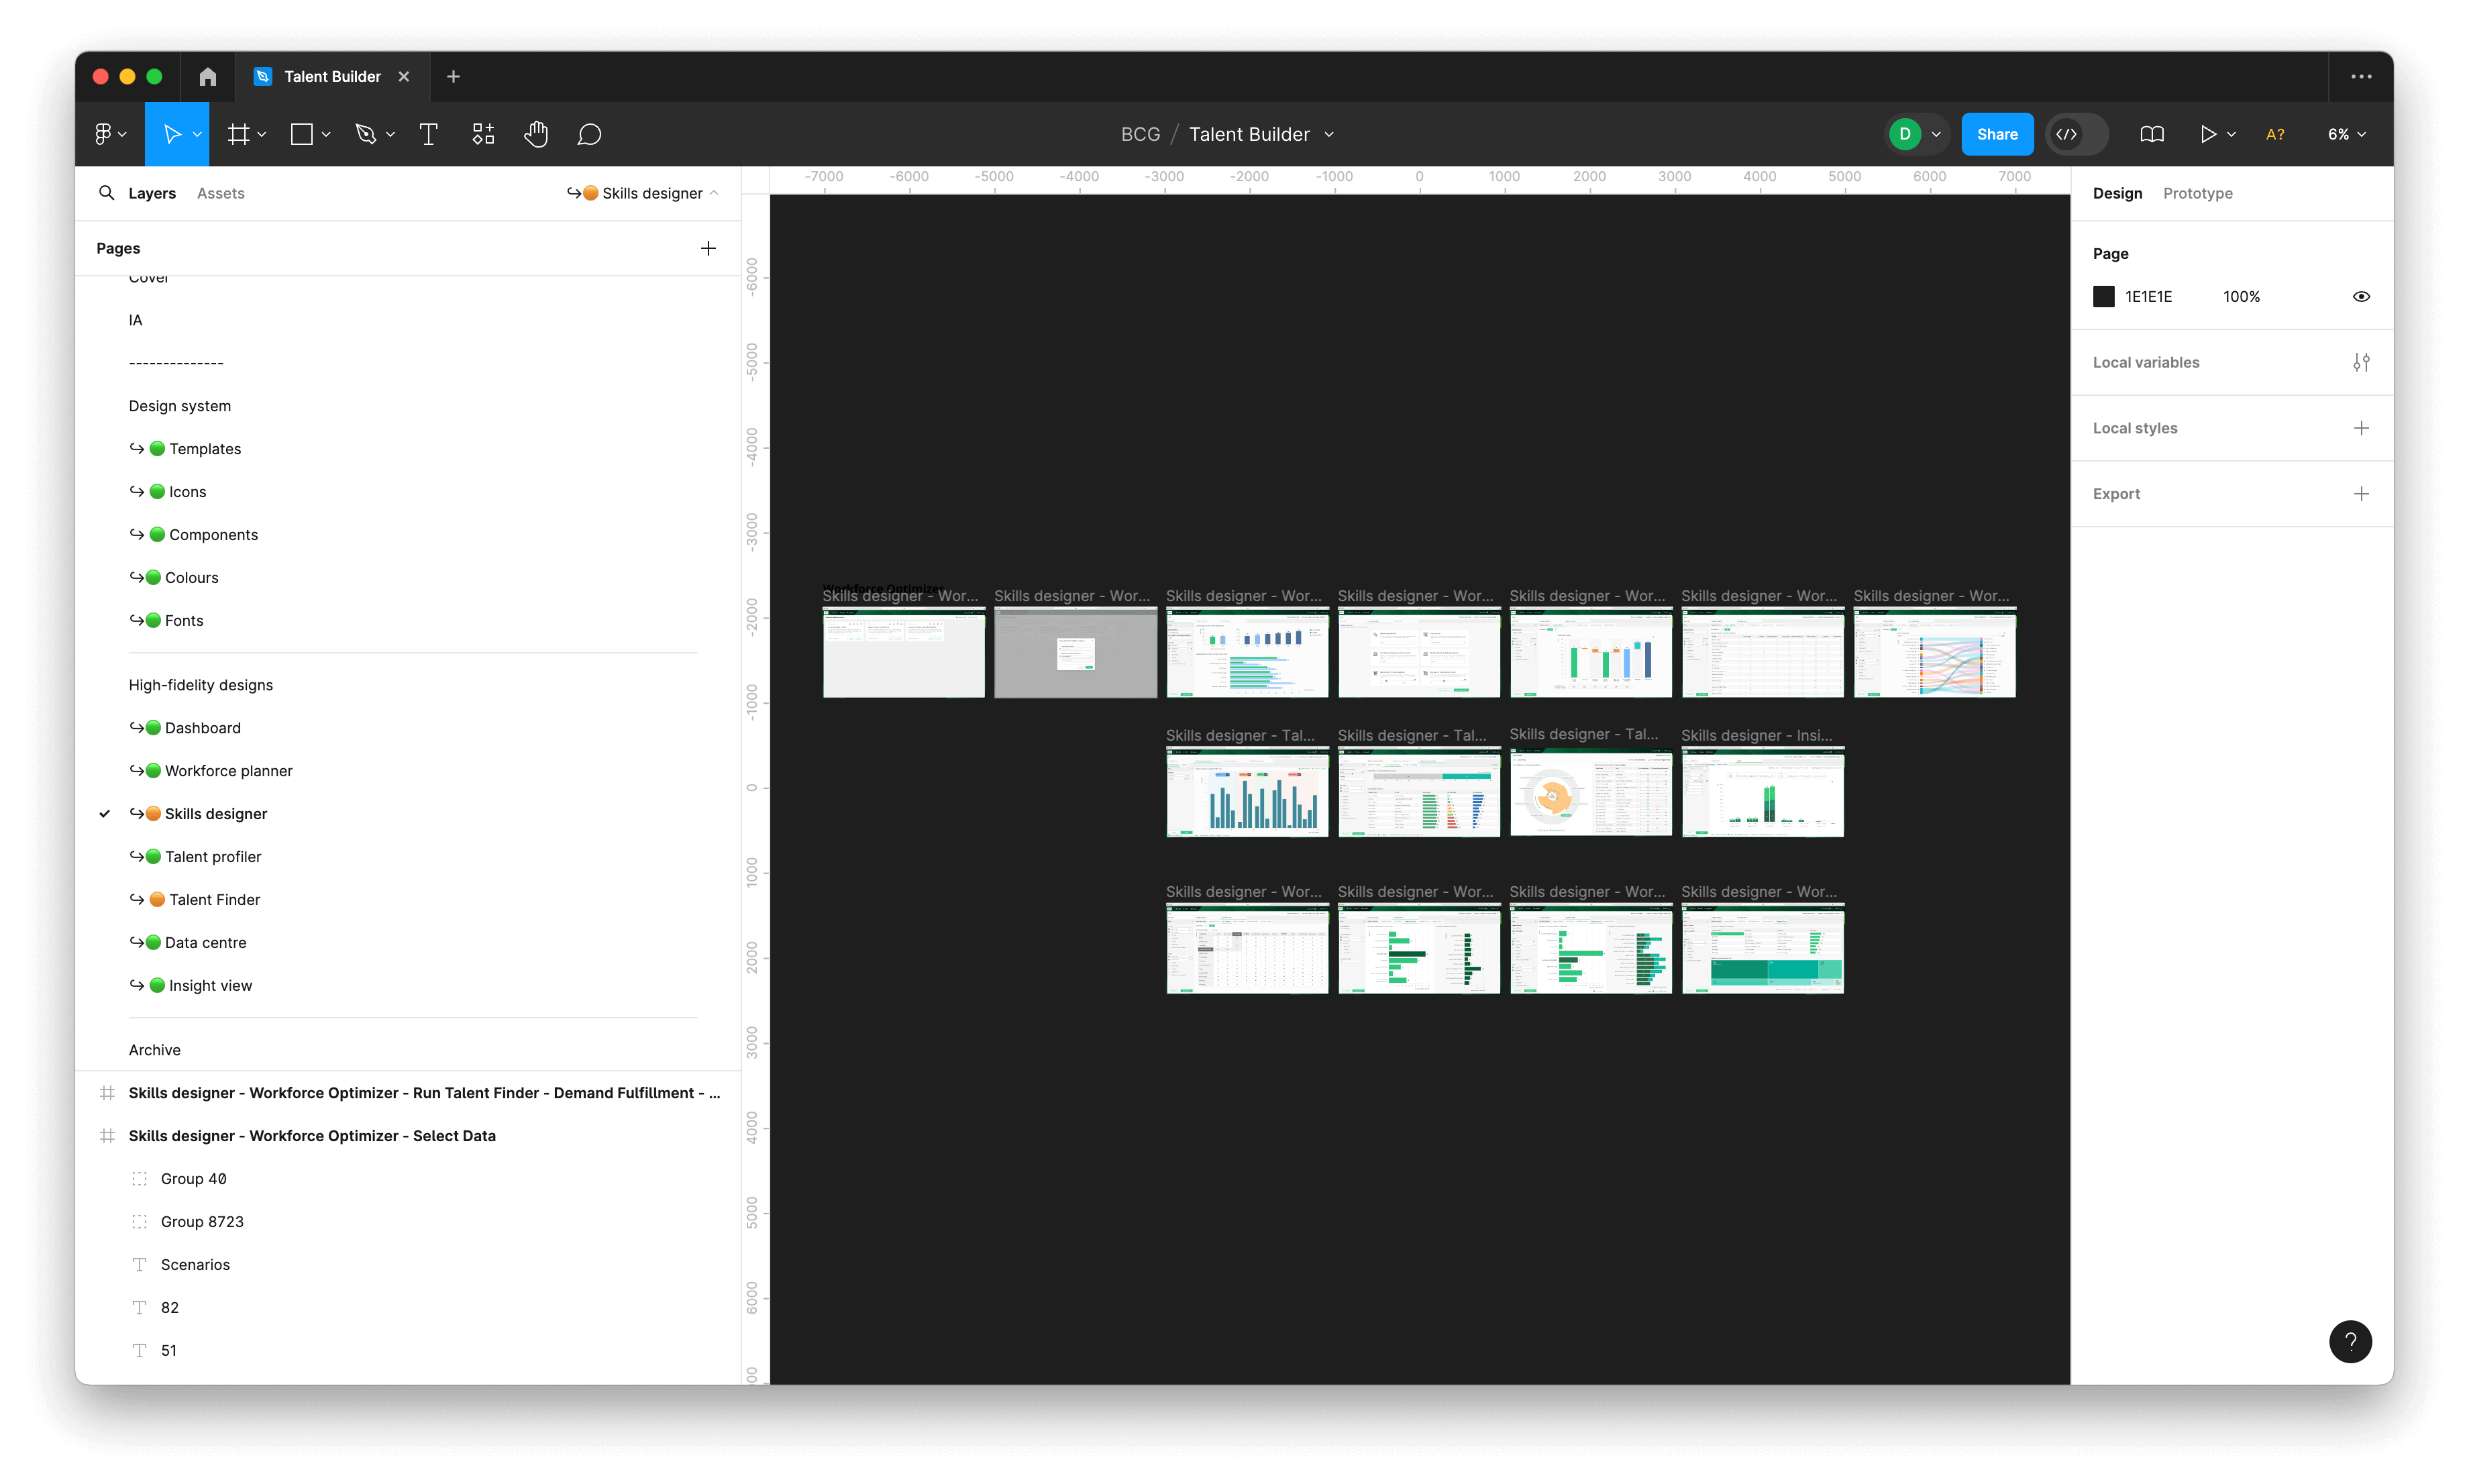Open the 6% zoom dropdown

[x=2346, y=134]
